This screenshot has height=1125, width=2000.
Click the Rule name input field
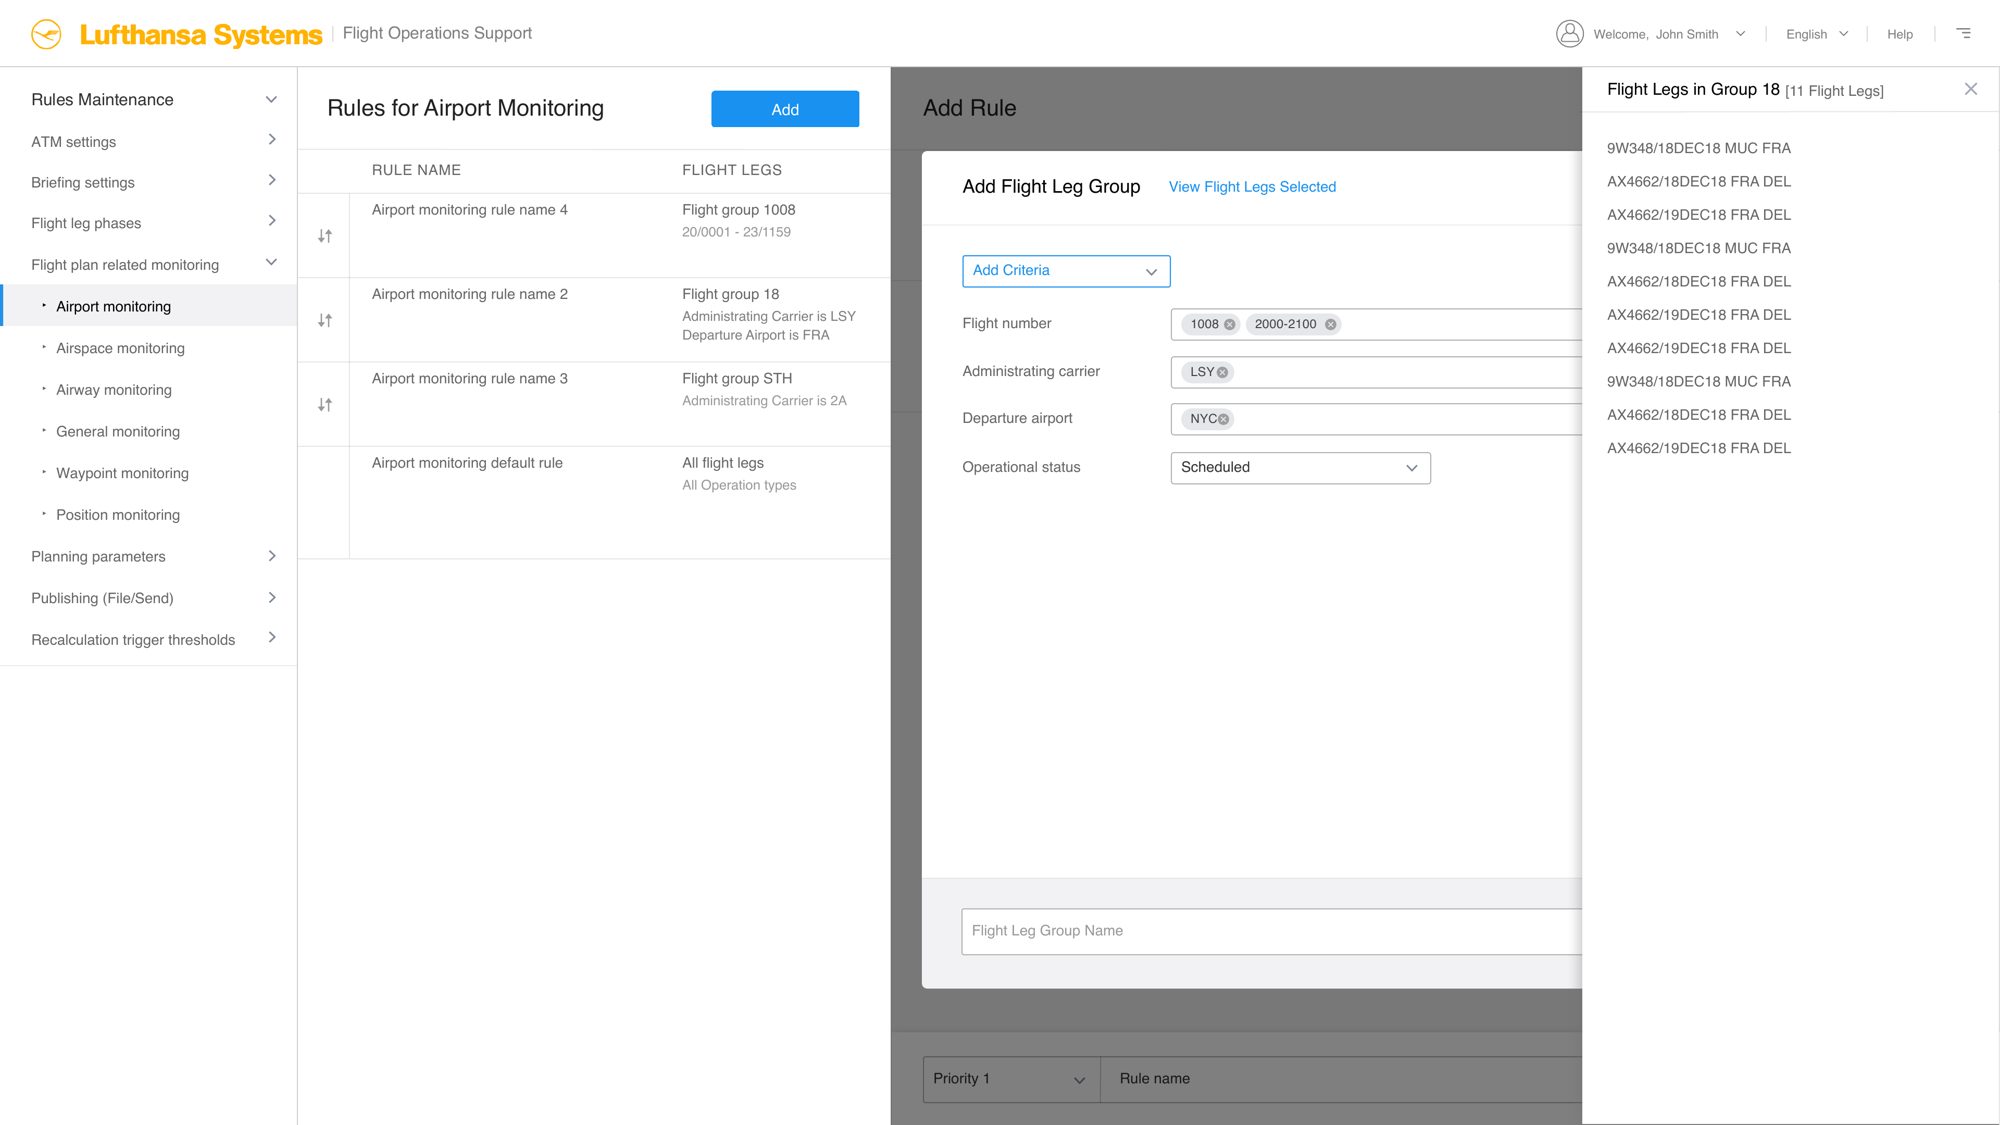pyautogui.click(x=1341, y=1079)
